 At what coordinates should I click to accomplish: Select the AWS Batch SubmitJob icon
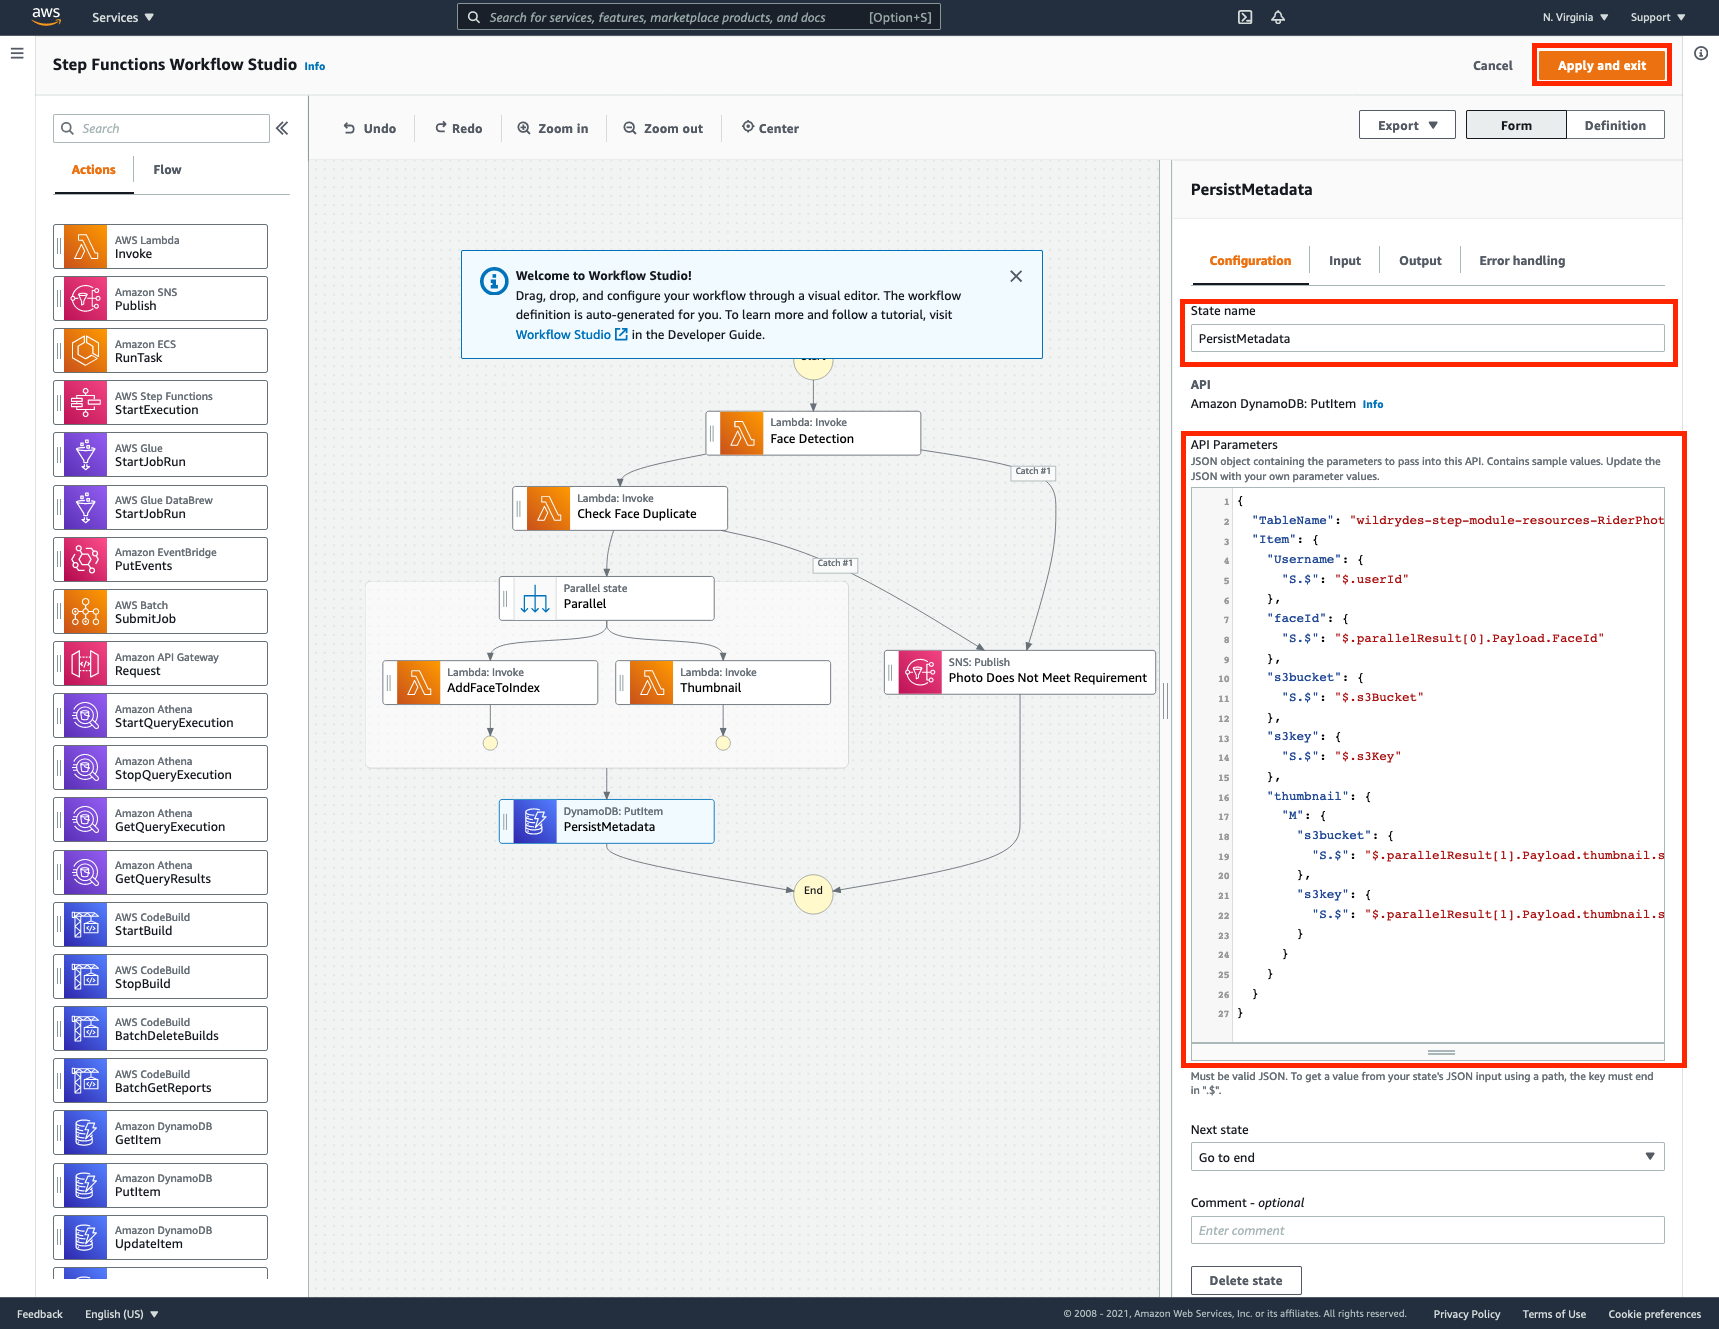point(86,611)
